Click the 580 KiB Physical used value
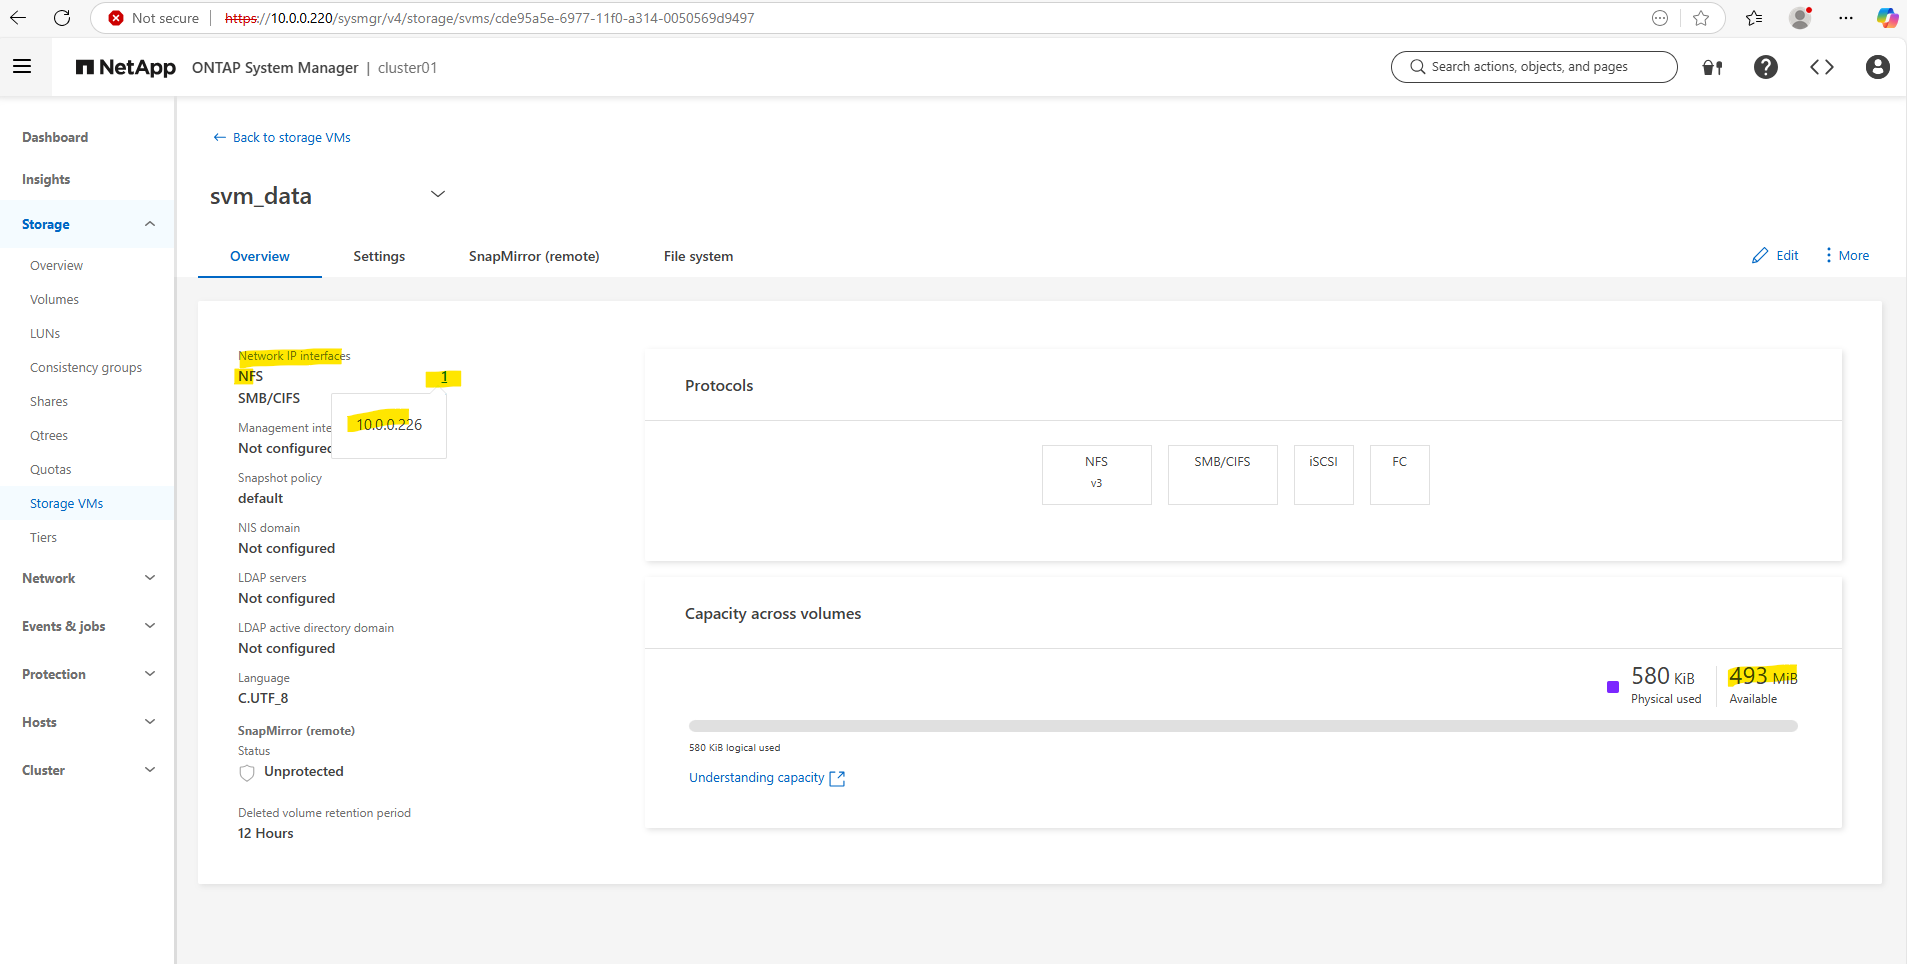This screenshot has width=1907, height=964. point(1663,677)
